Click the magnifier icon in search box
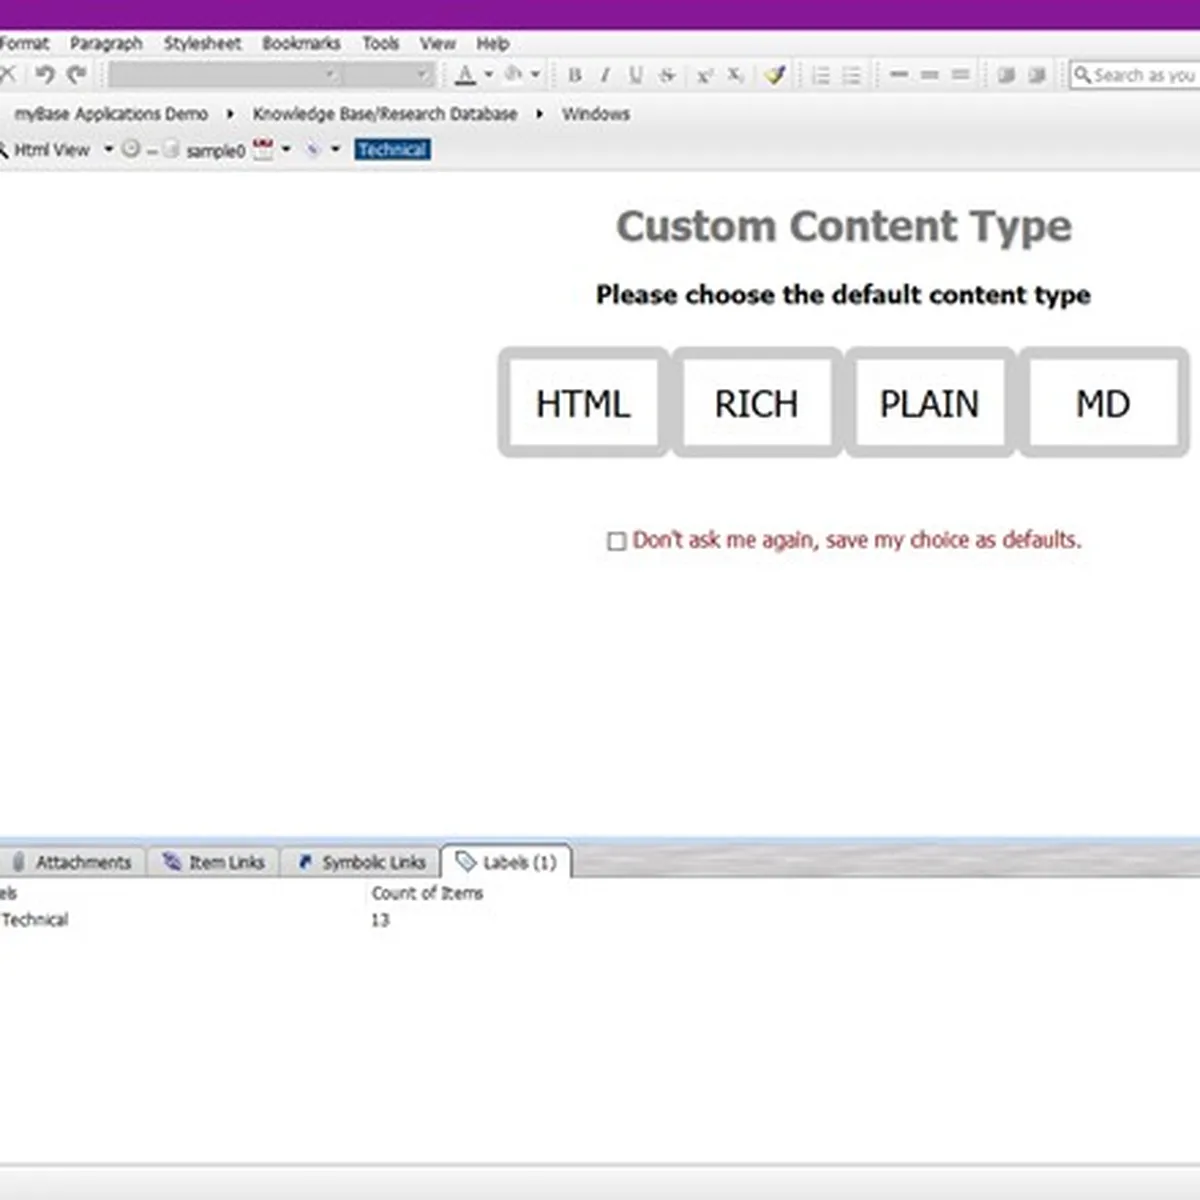 (1082, 74)
